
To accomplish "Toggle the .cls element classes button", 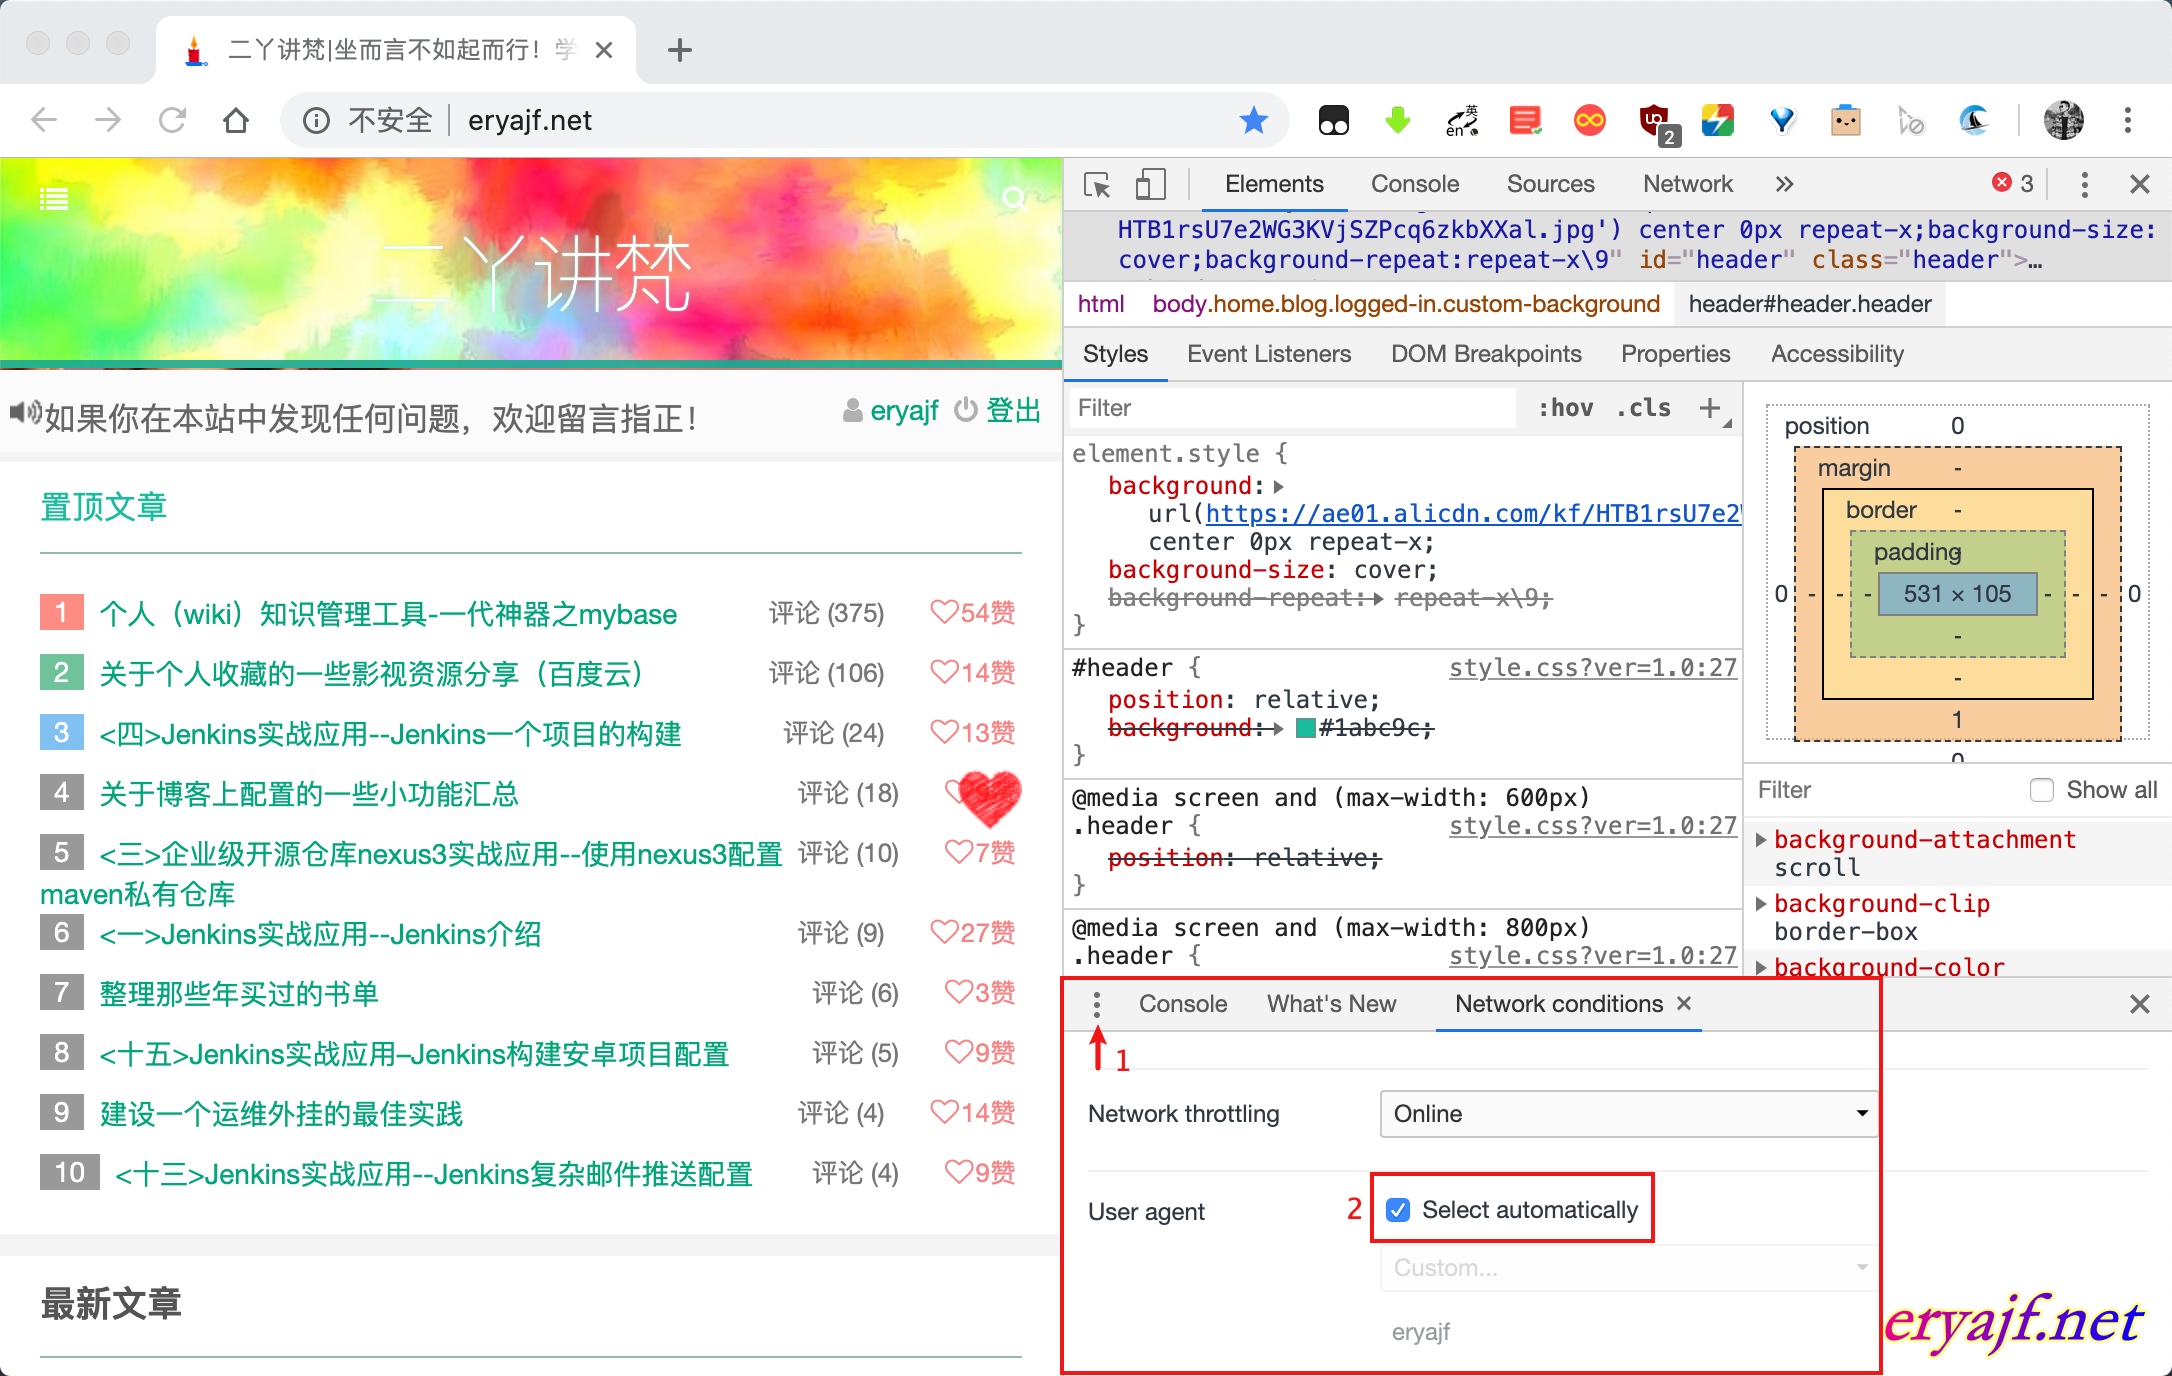I will click(1643, 408).
